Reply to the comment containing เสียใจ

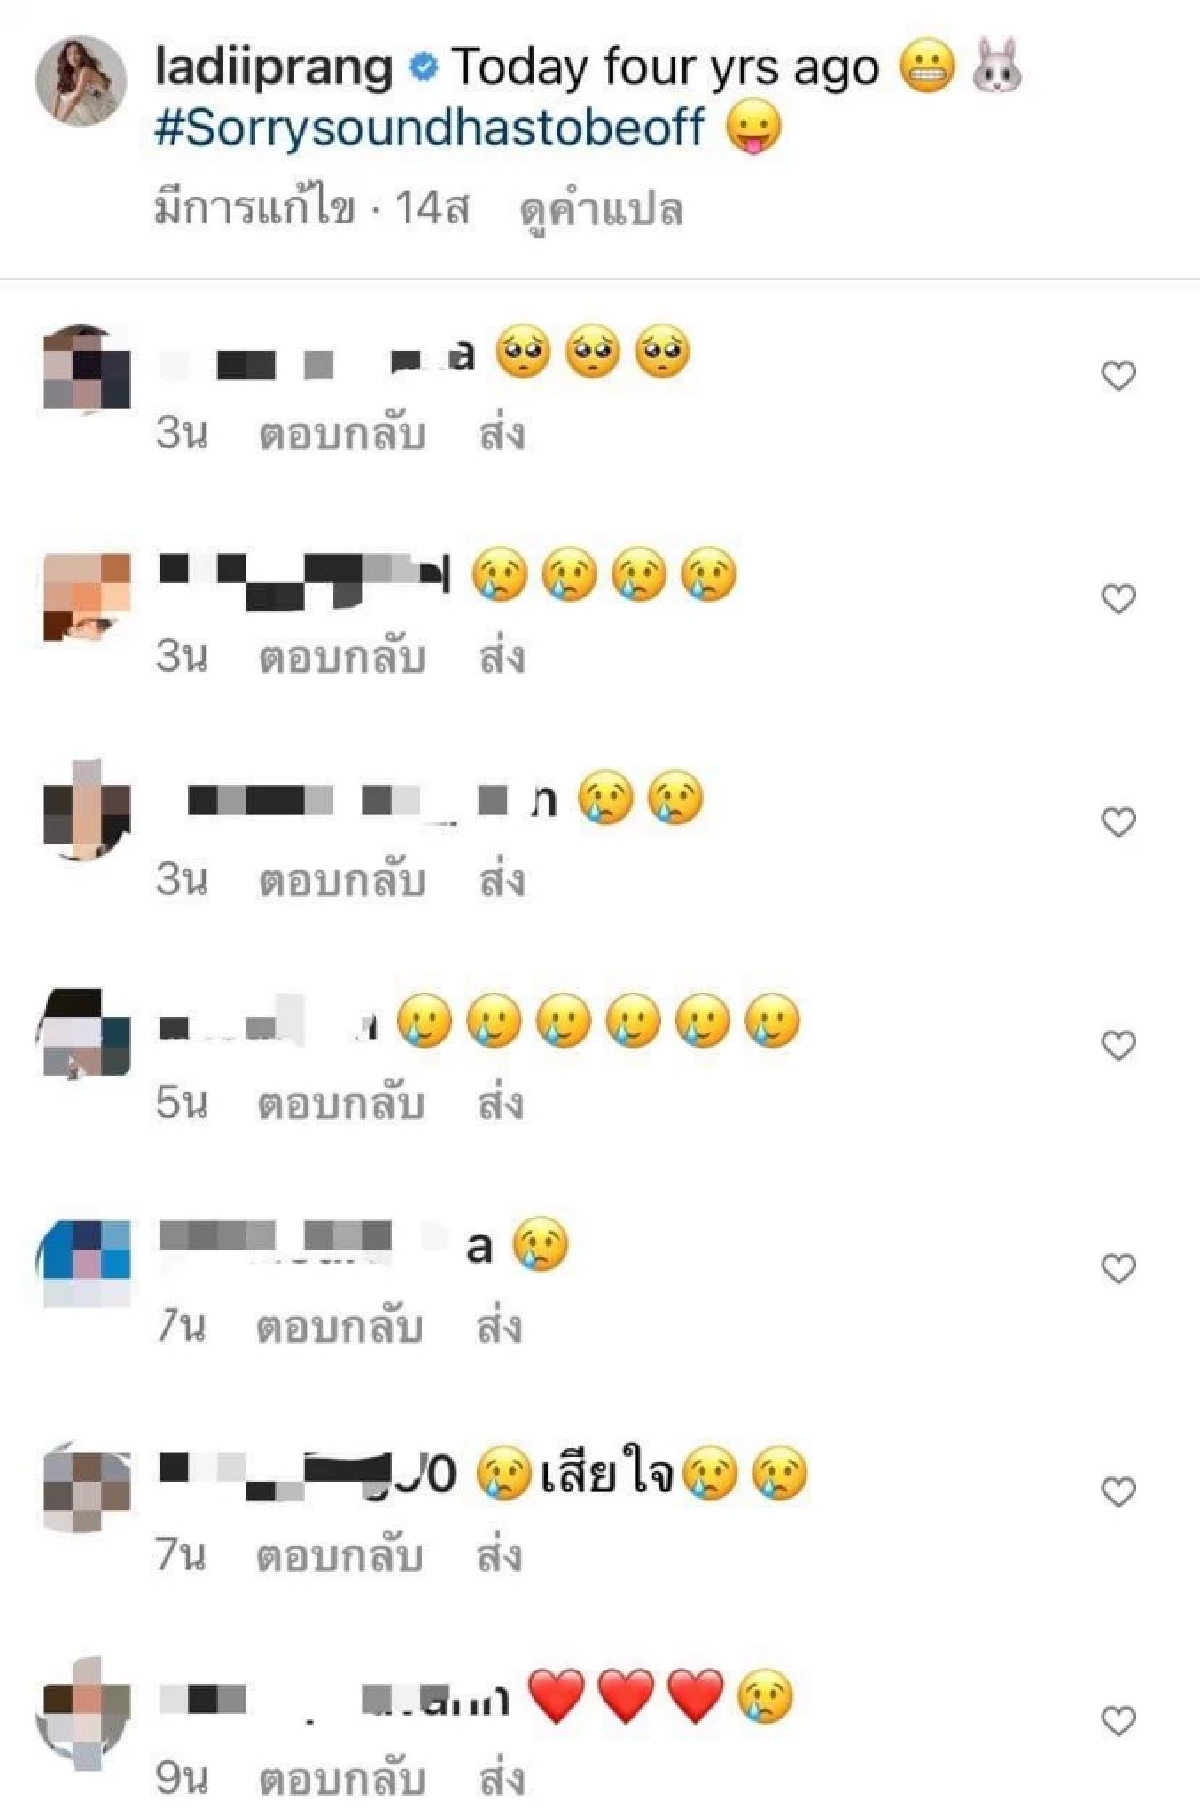pyautogui.click(x=340, y=1557)
